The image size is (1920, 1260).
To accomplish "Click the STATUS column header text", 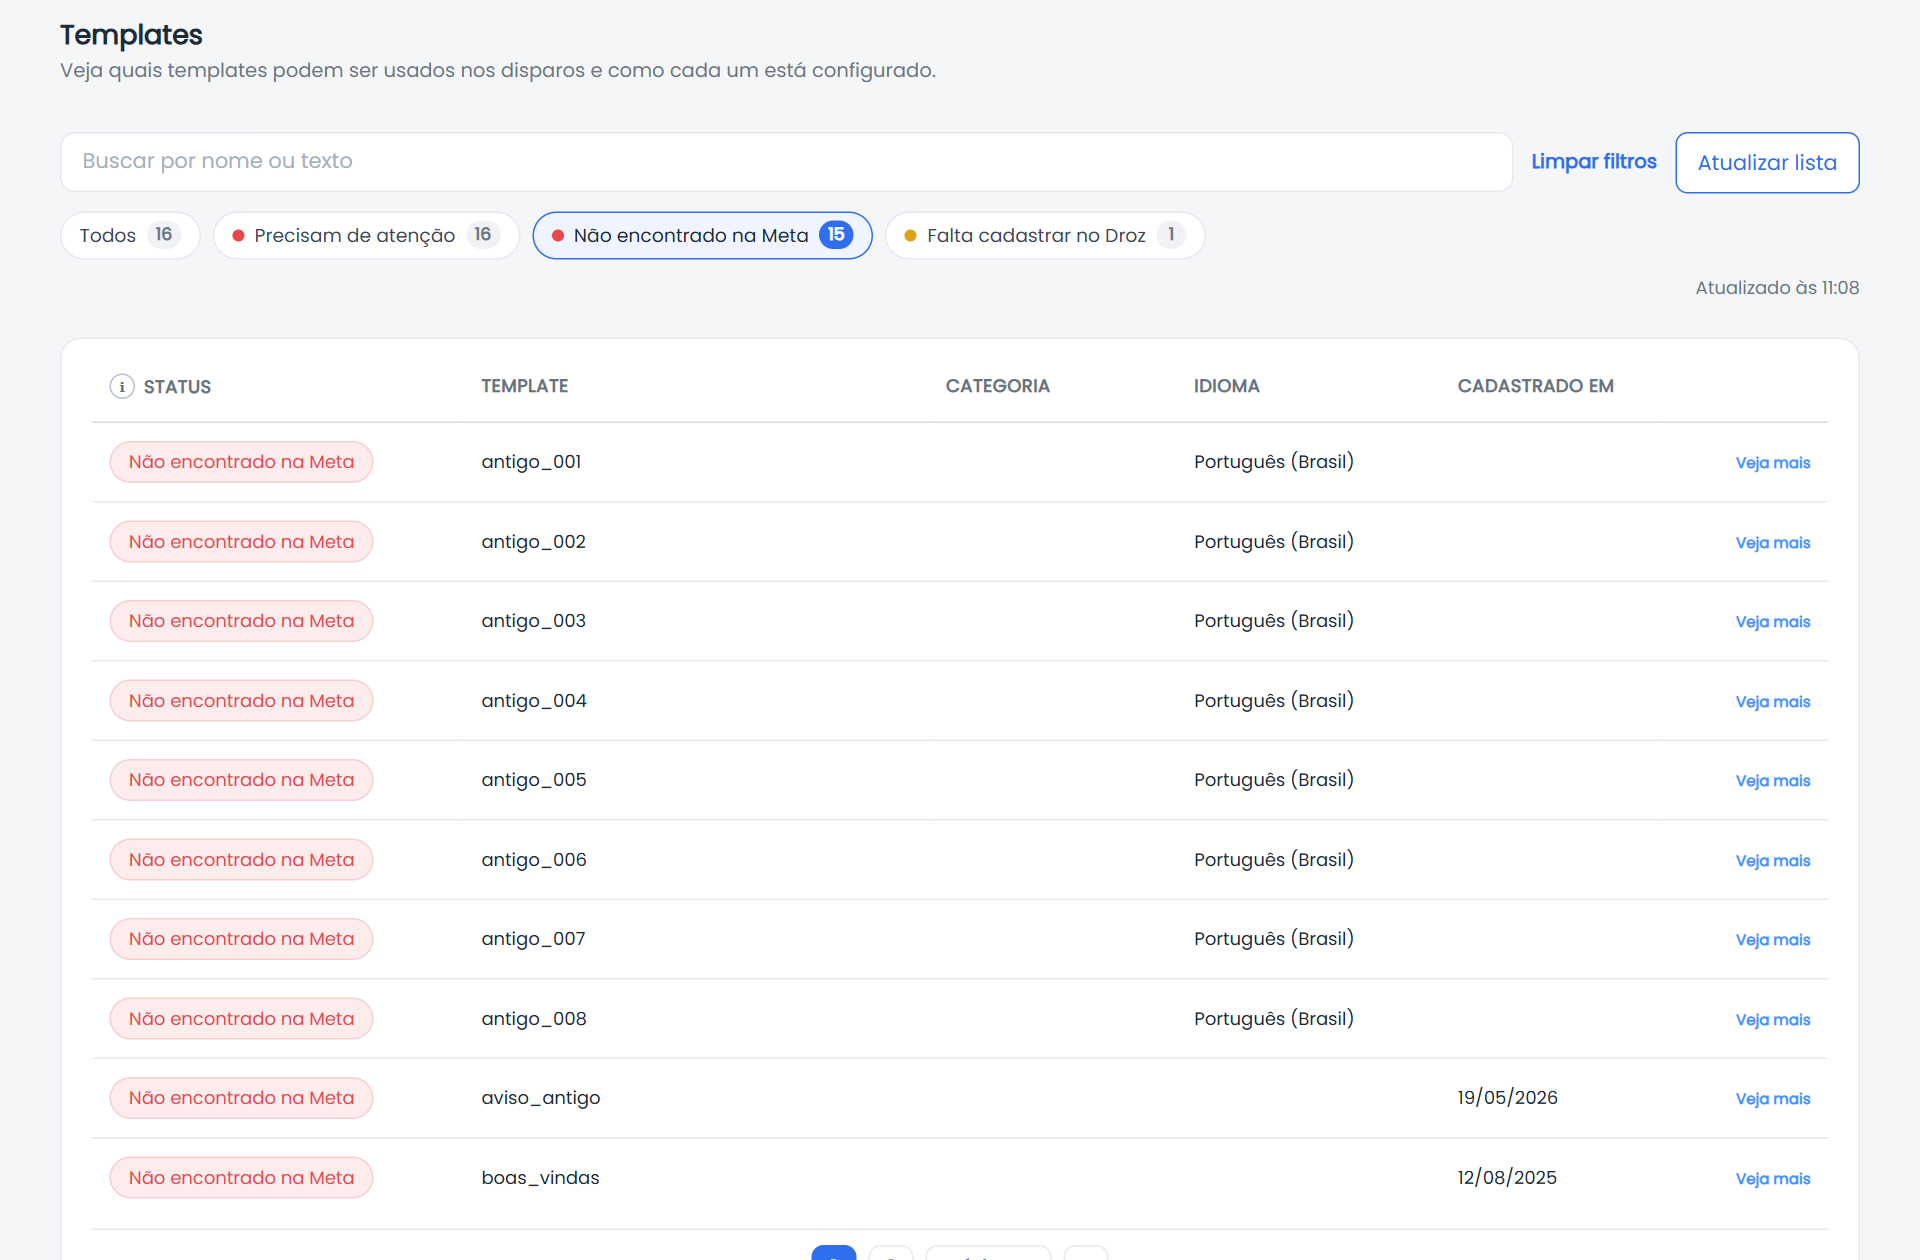I will pos(177,387).
